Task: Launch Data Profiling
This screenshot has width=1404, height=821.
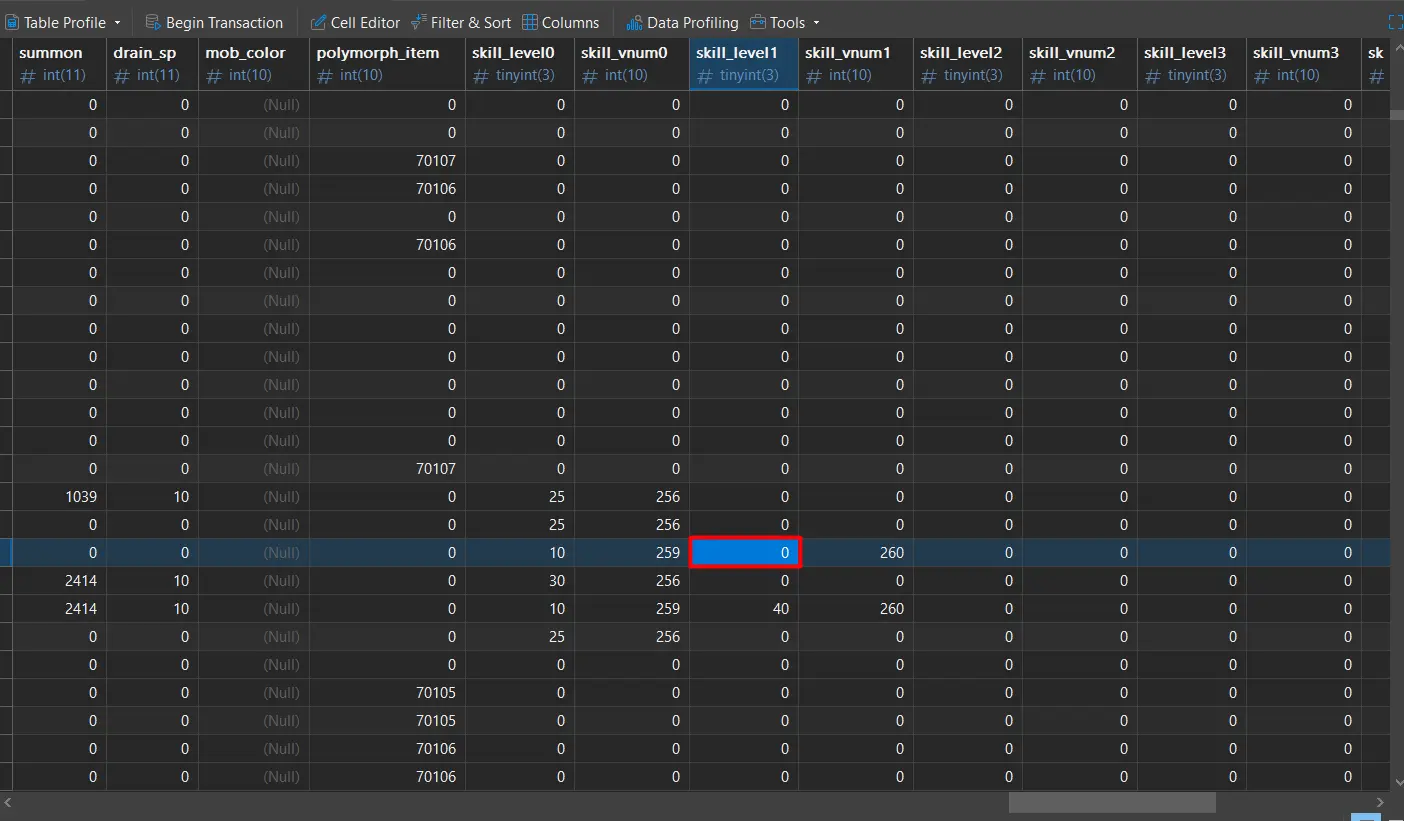Action: pyautogui.click(x=682, y=23)
